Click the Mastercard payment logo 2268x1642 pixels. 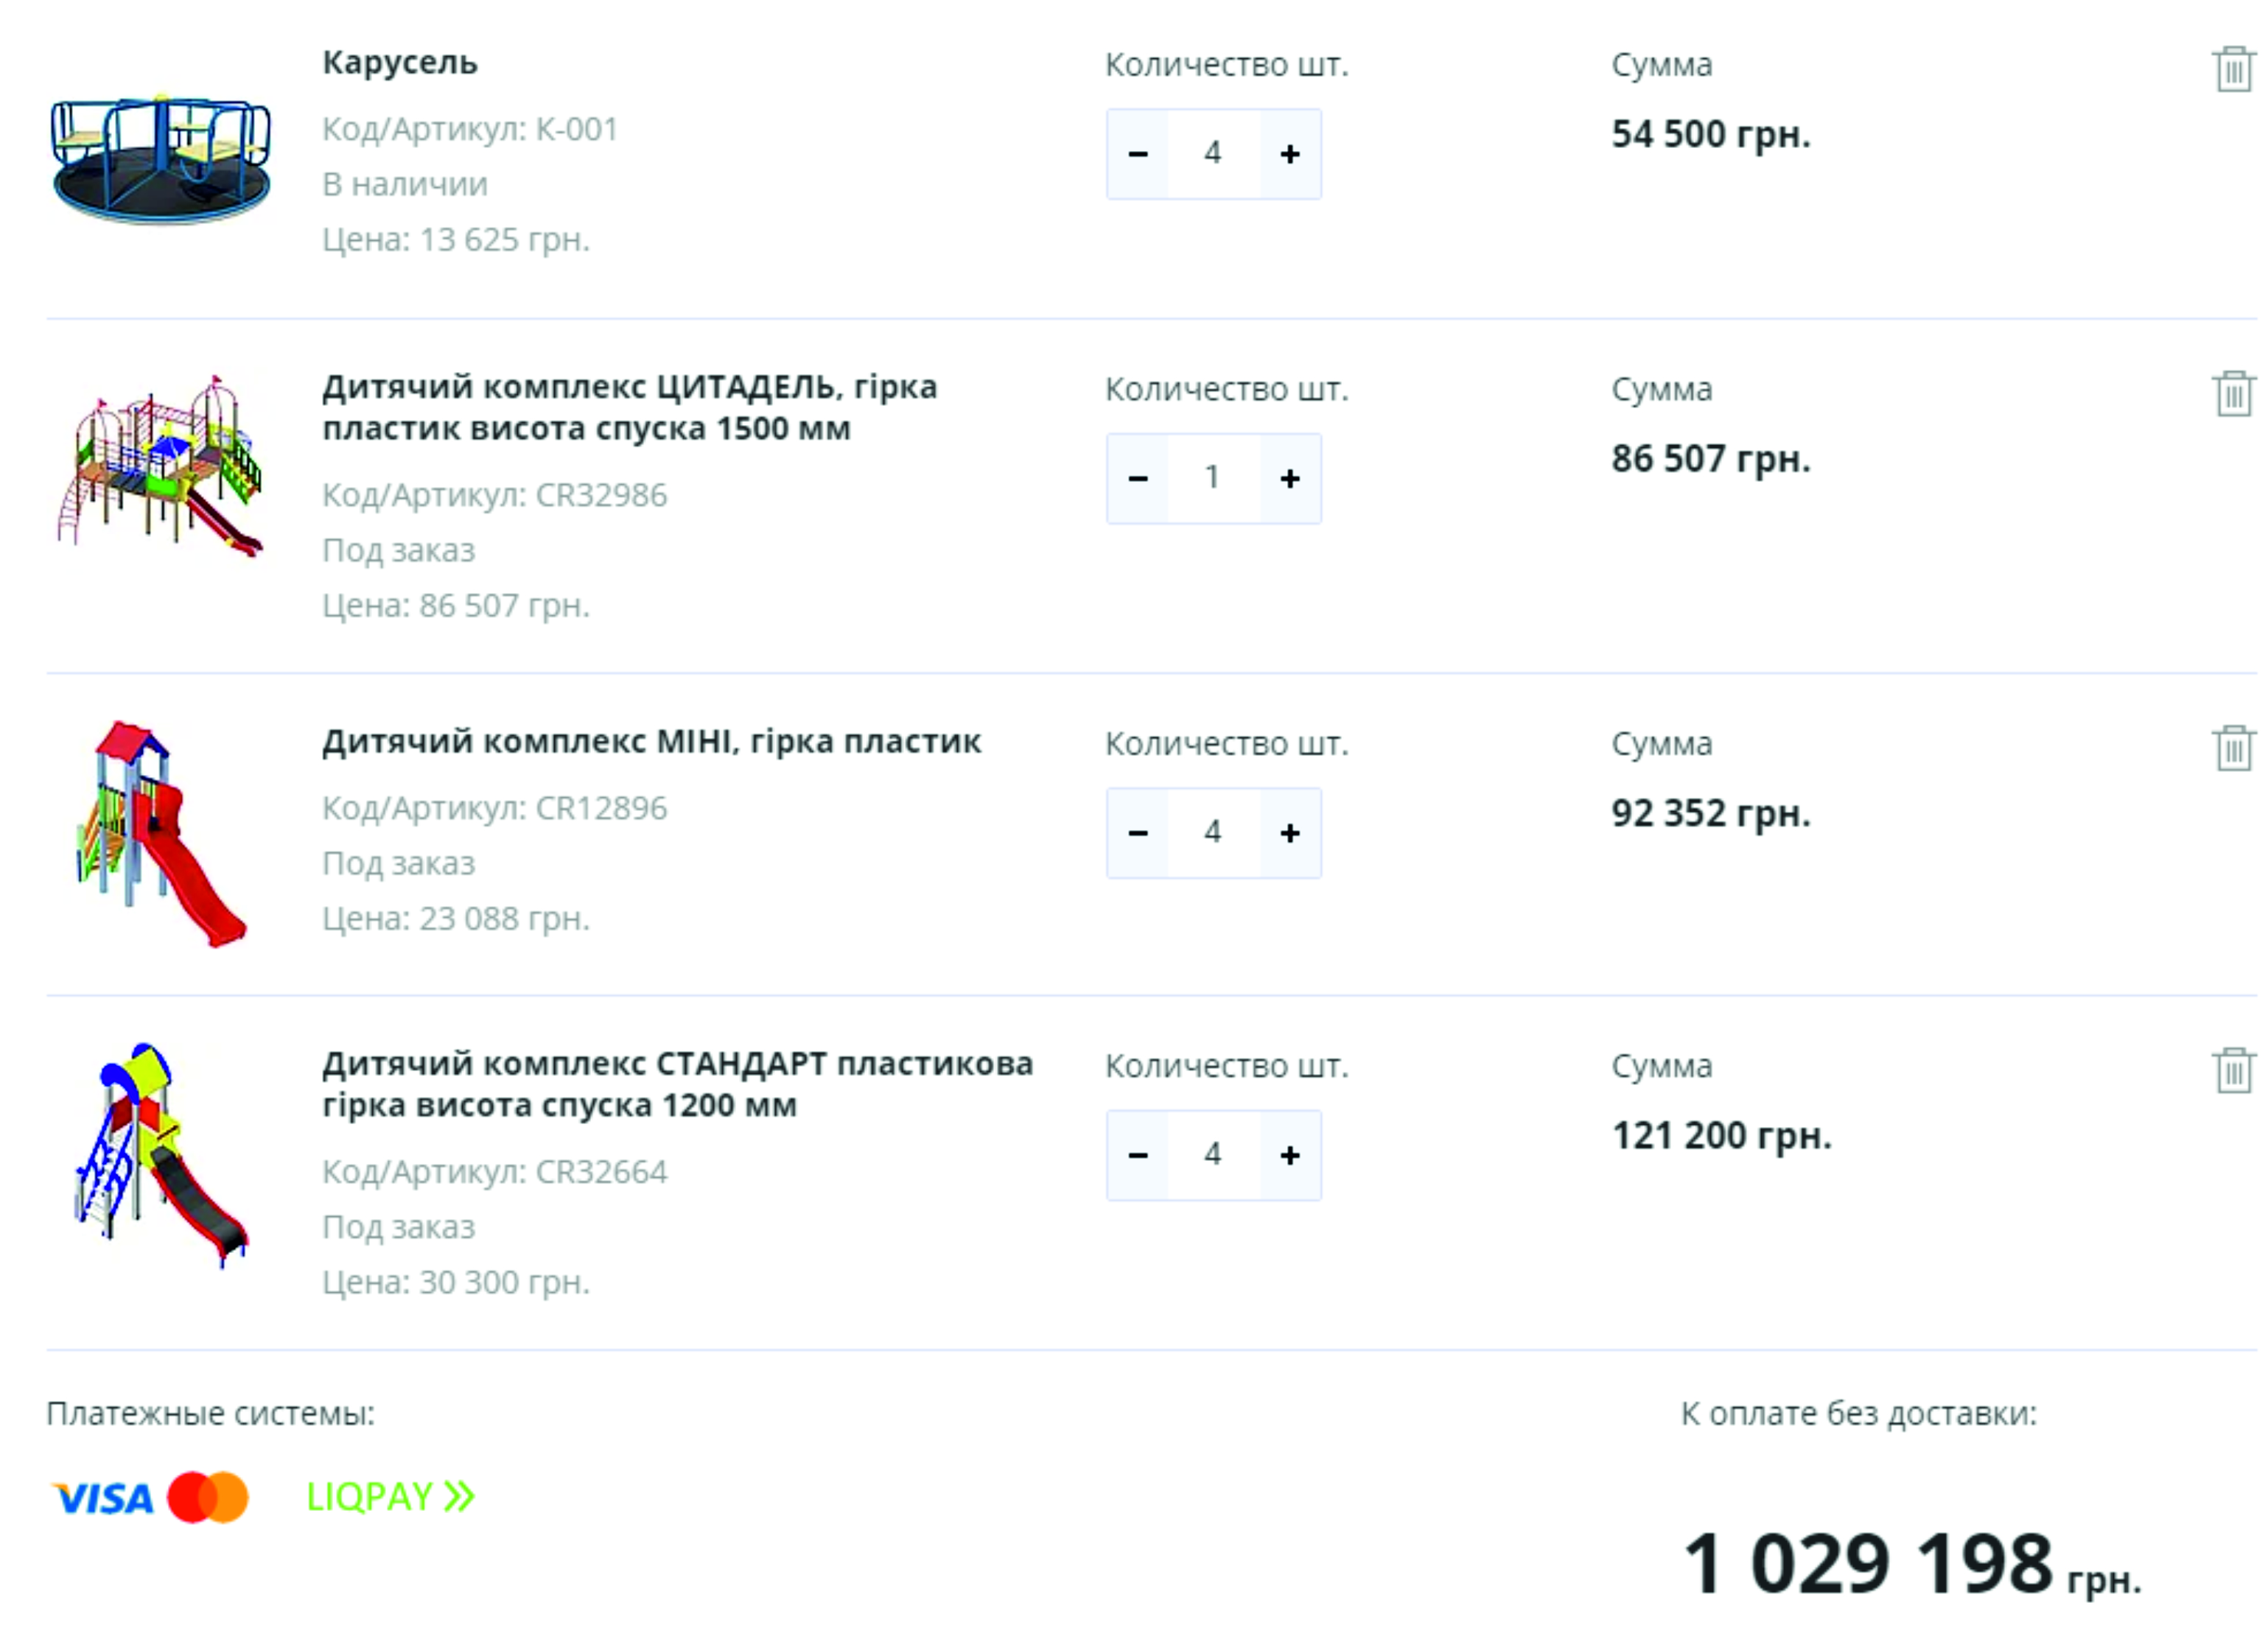point(208,1497)
